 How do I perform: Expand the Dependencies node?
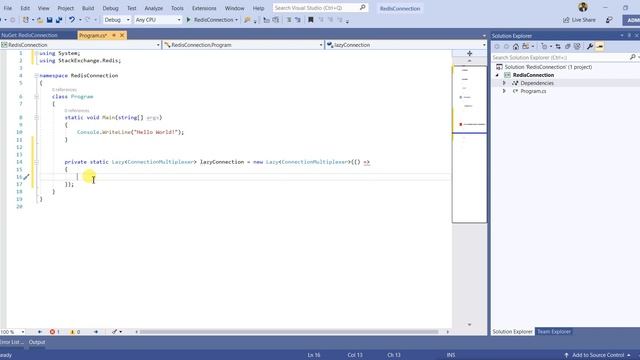[504, 83]
